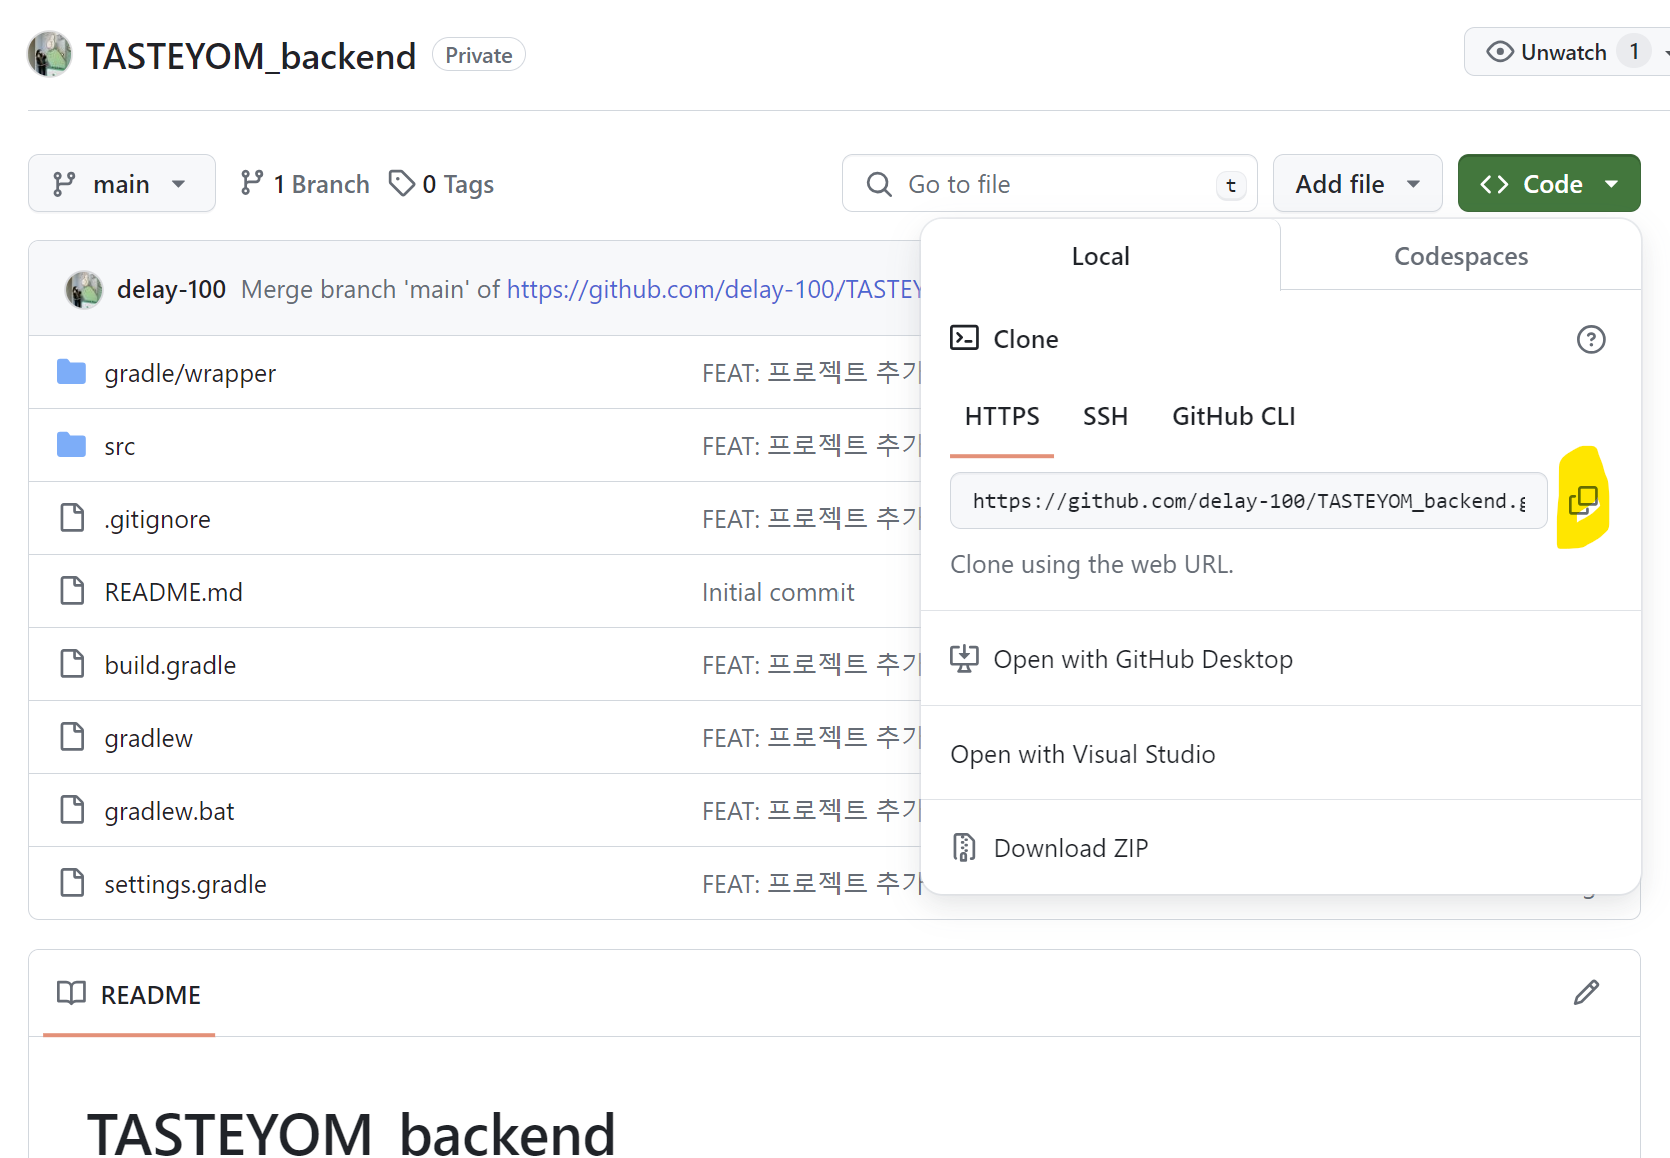Open the github.com/delay-100 commit URL link
1670x1158 pixels.
click(x=713, y=289)
